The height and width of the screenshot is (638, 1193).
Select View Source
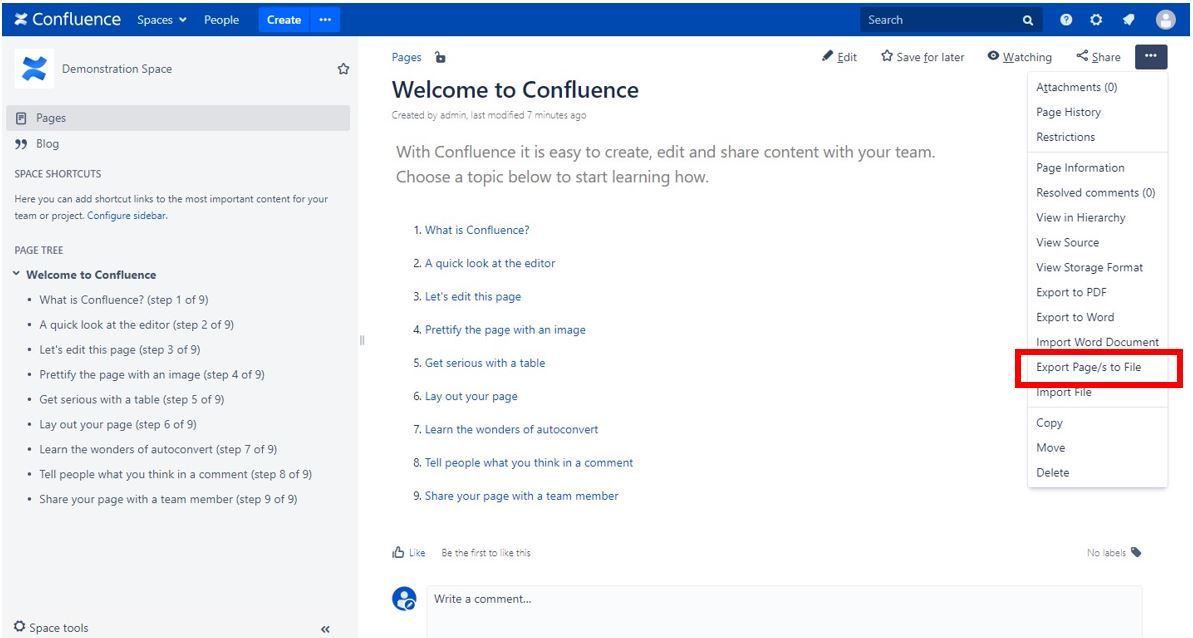pyautogui.click(x=1097, y=243)
